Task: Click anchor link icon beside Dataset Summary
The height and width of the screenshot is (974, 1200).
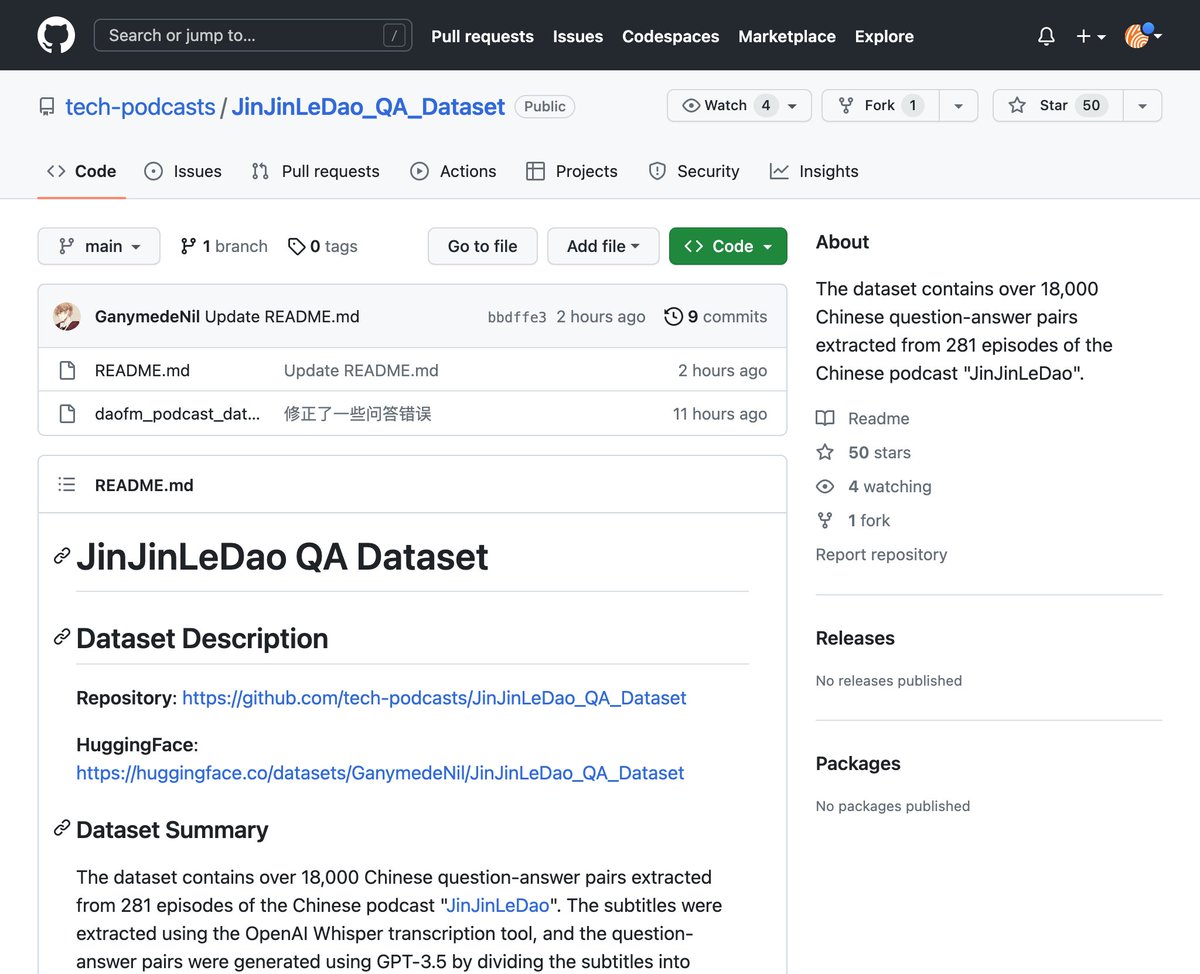Action: 62,828
